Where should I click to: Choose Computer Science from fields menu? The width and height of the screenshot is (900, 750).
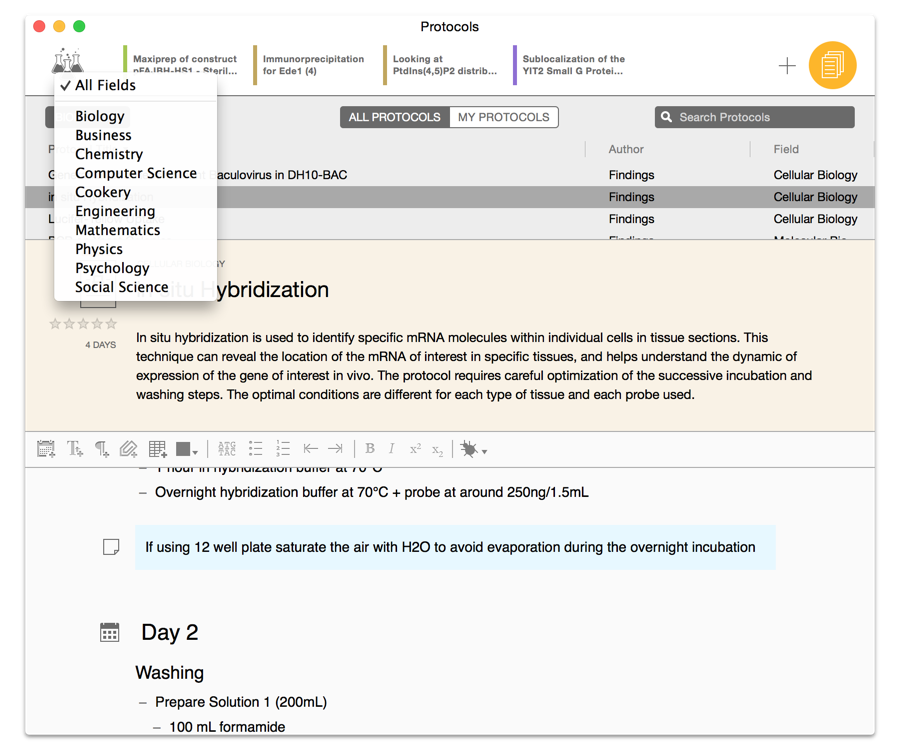click(136, 173)
